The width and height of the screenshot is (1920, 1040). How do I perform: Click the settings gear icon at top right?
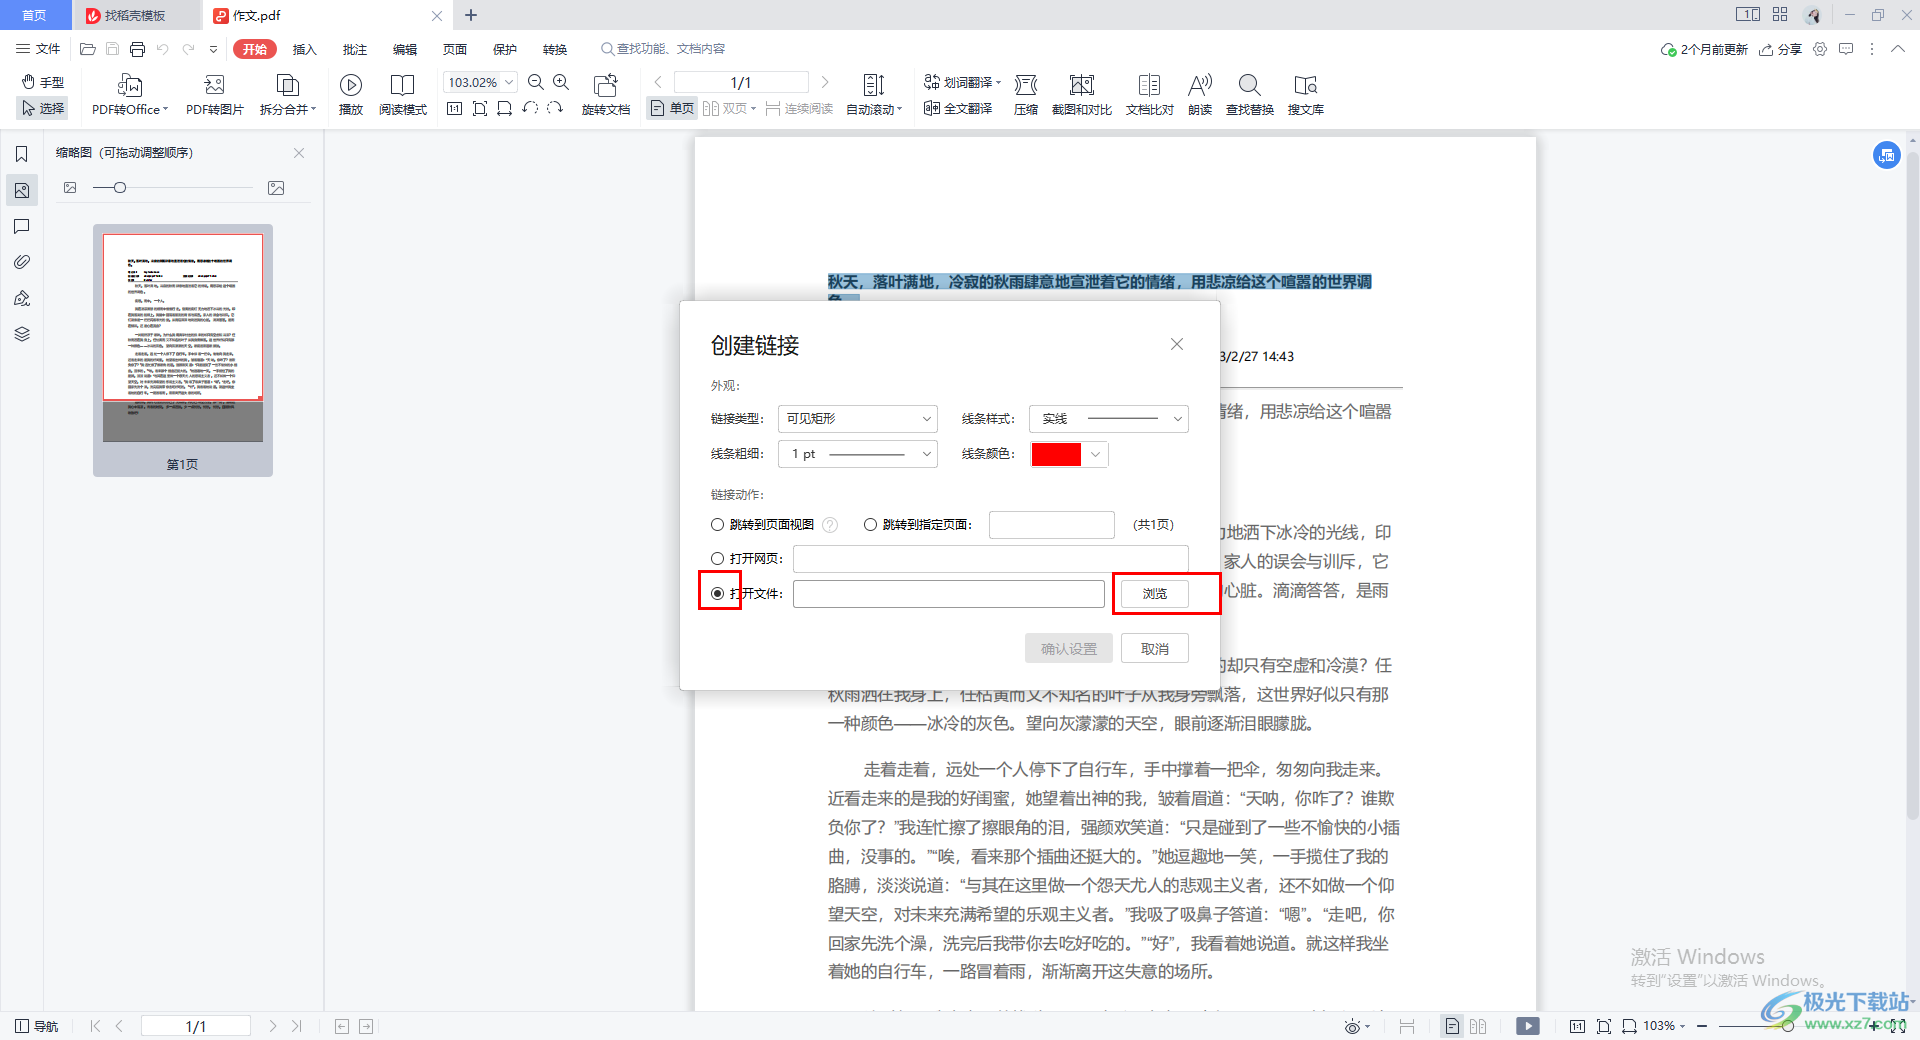1820,49
